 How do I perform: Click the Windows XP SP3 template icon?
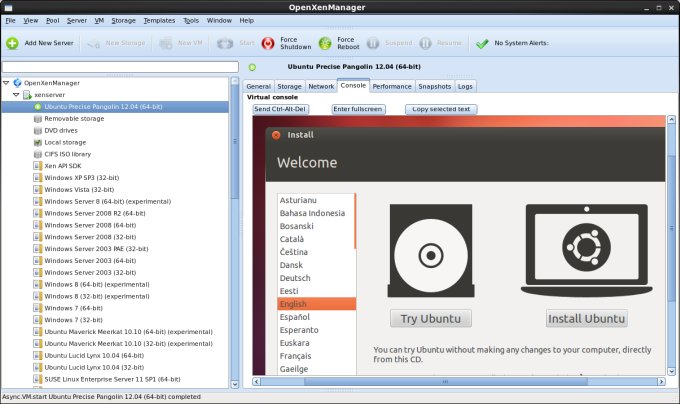pyautogui.click(x=38, y=178)
